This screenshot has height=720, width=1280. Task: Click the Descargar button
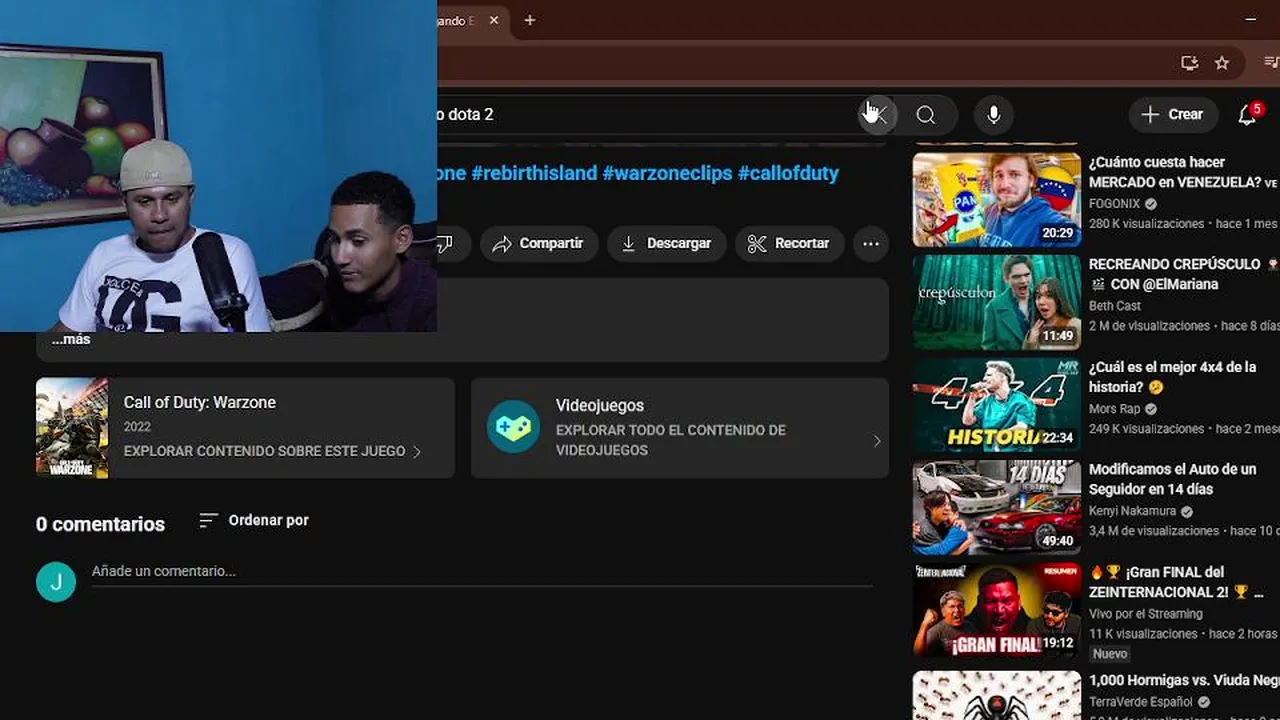tap(667, 243)
